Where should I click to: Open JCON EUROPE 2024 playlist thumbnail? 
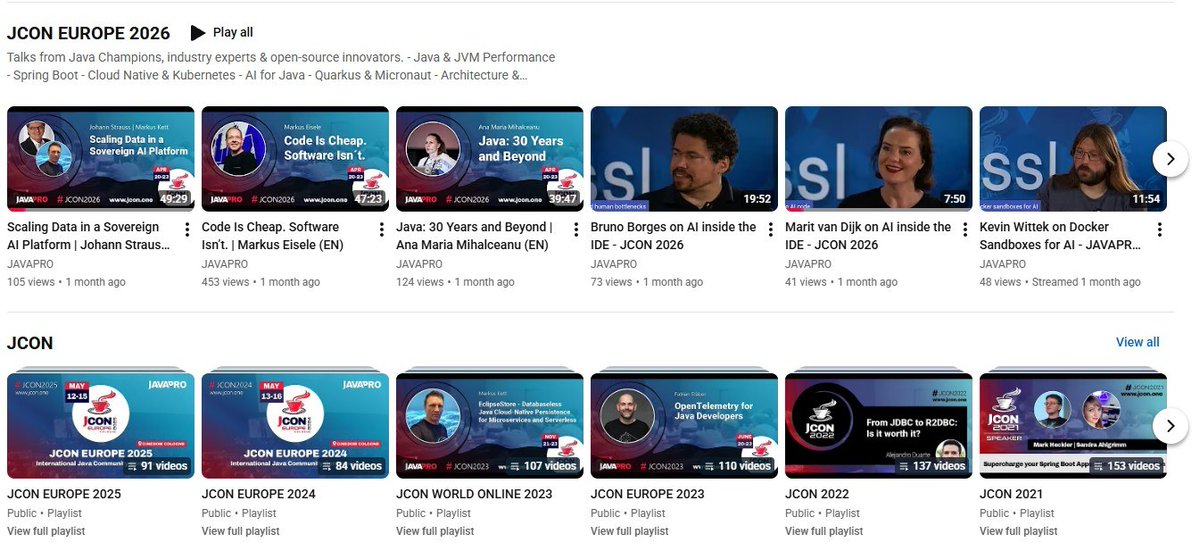(295, 425)
